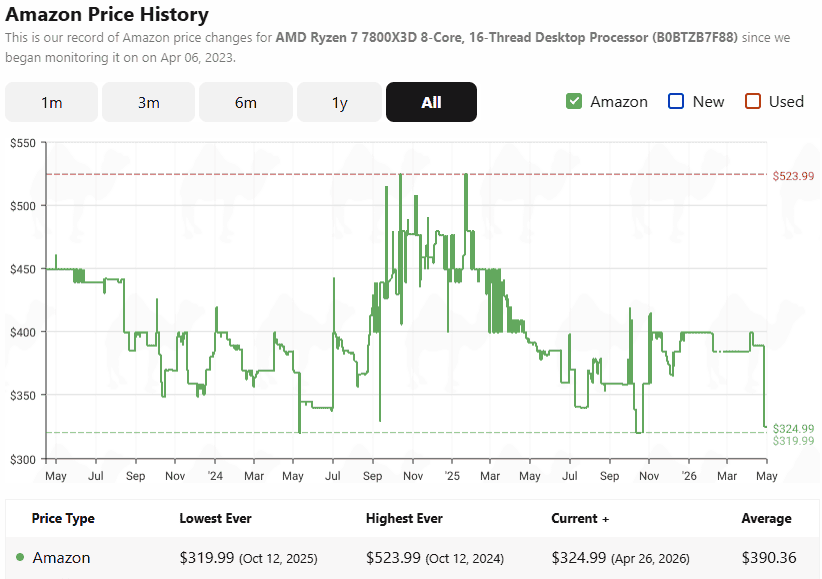Select the All time range

point(431,102)
